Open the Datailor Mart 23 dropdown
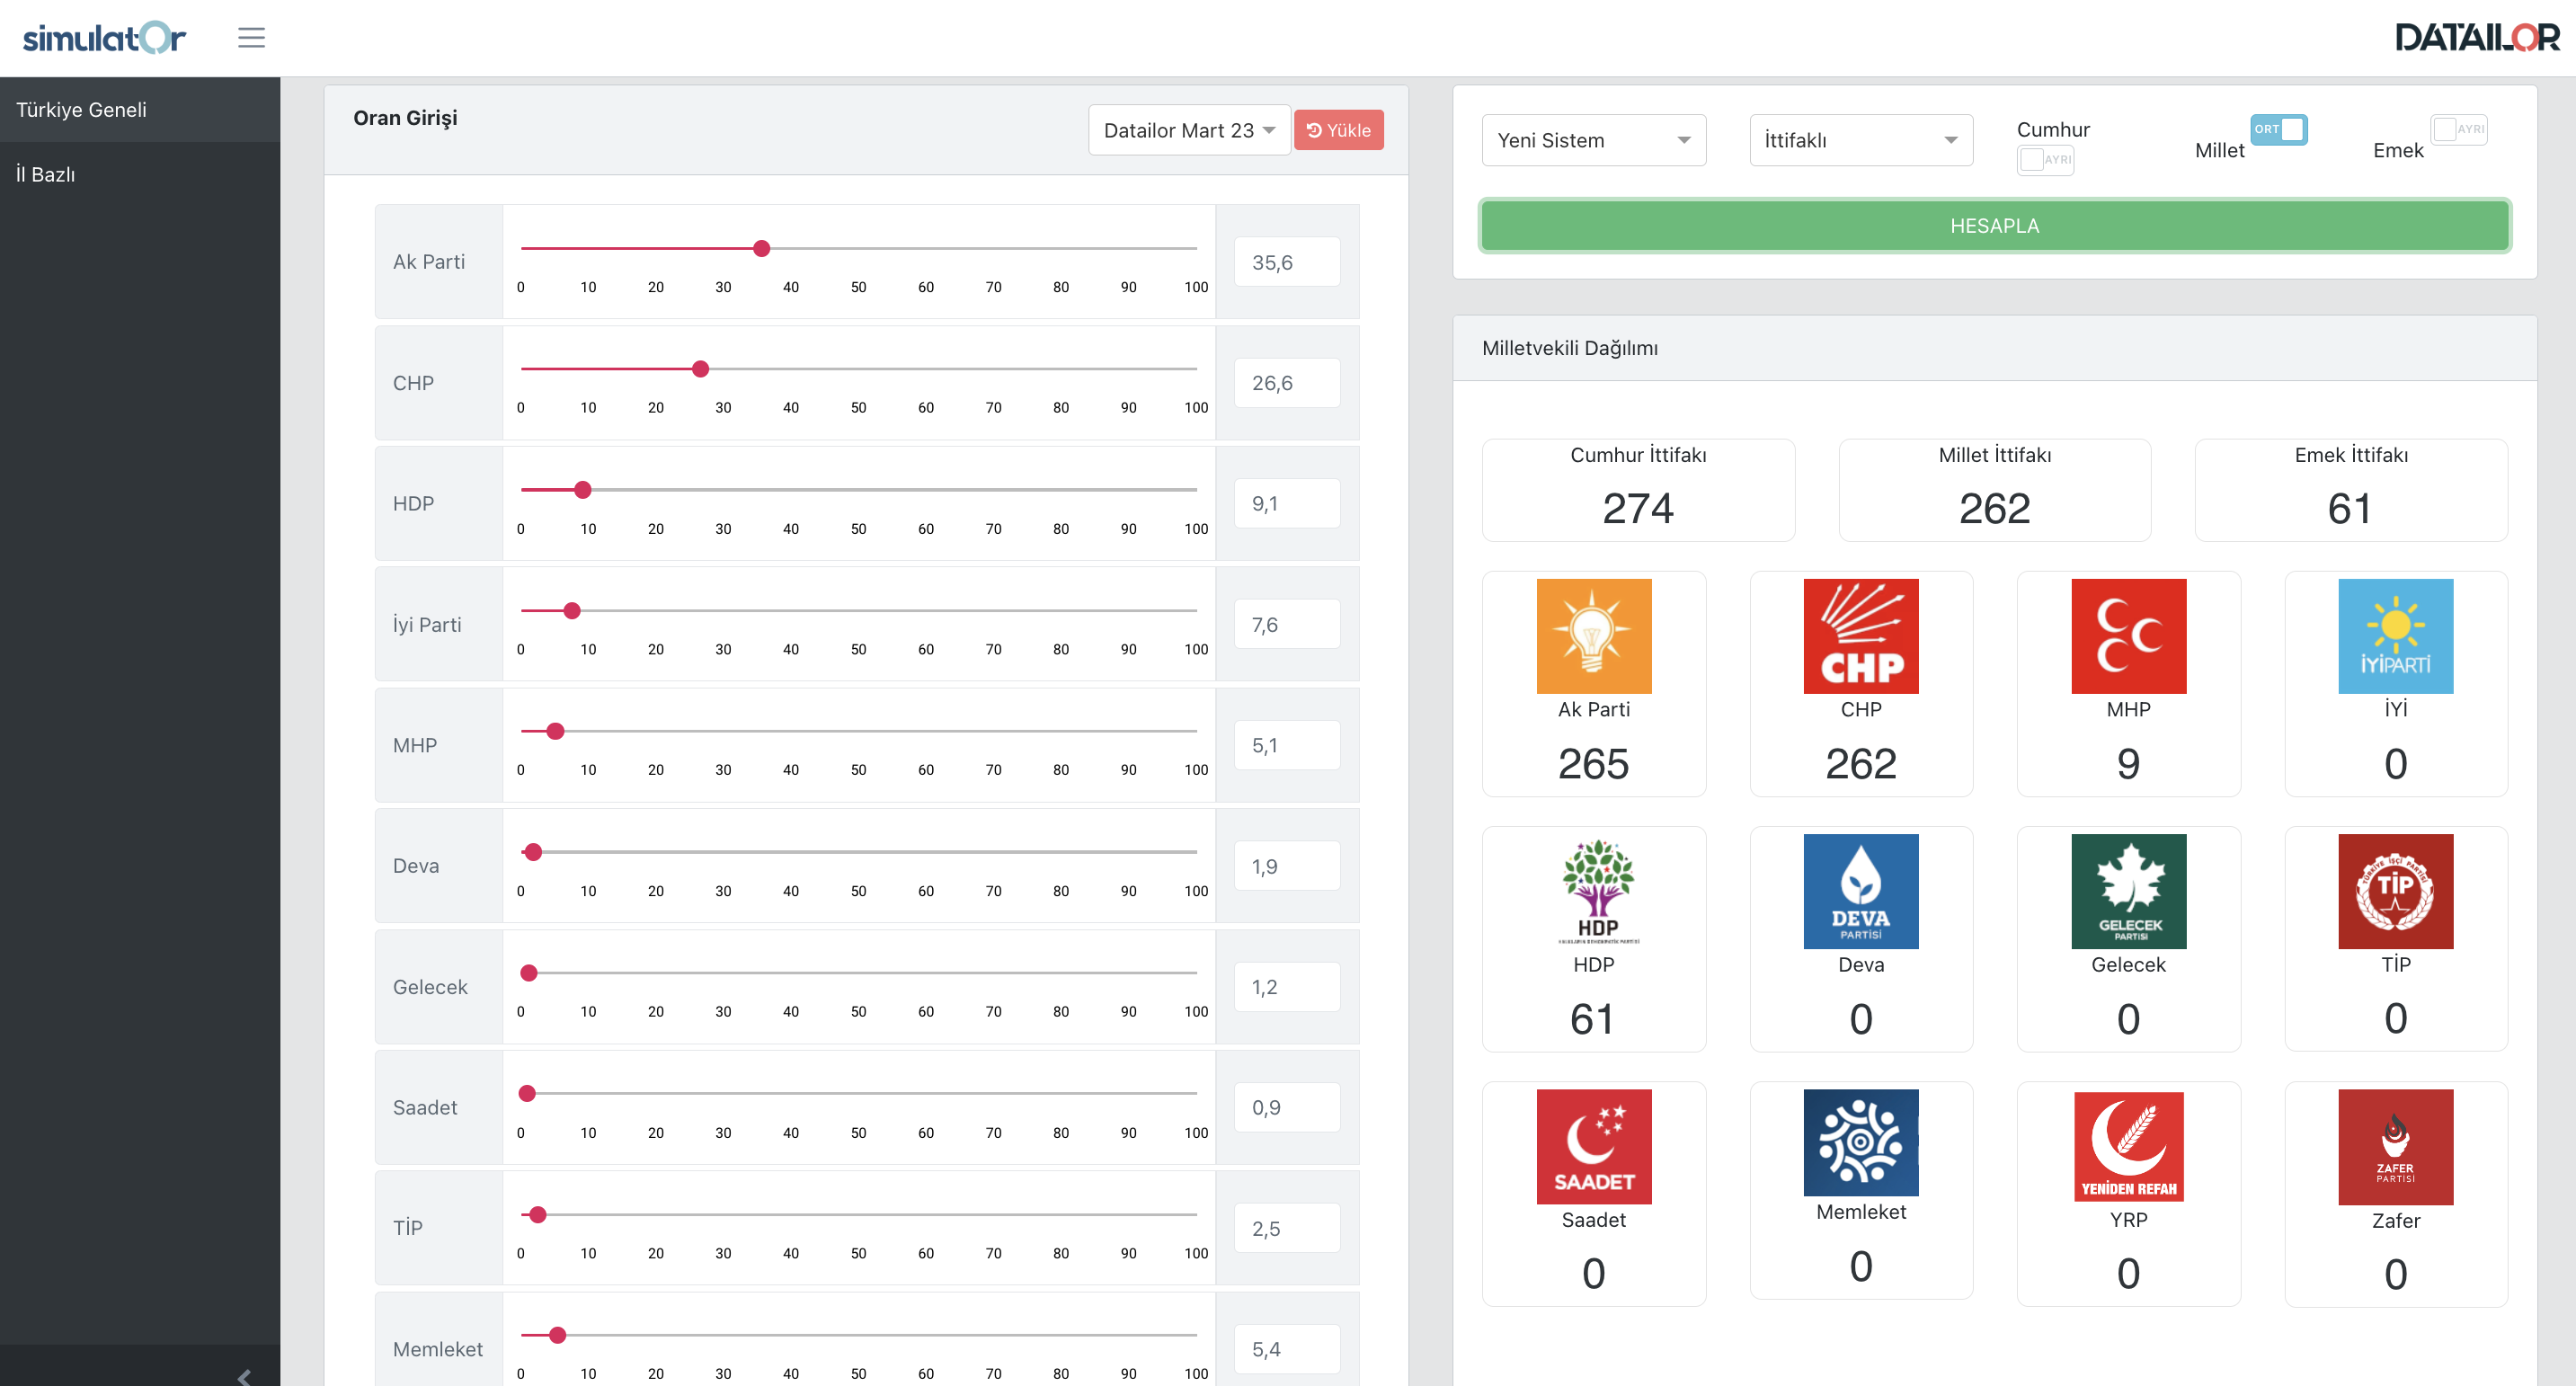This screenshot has width=2576, height=1386. coord(1188,131)
